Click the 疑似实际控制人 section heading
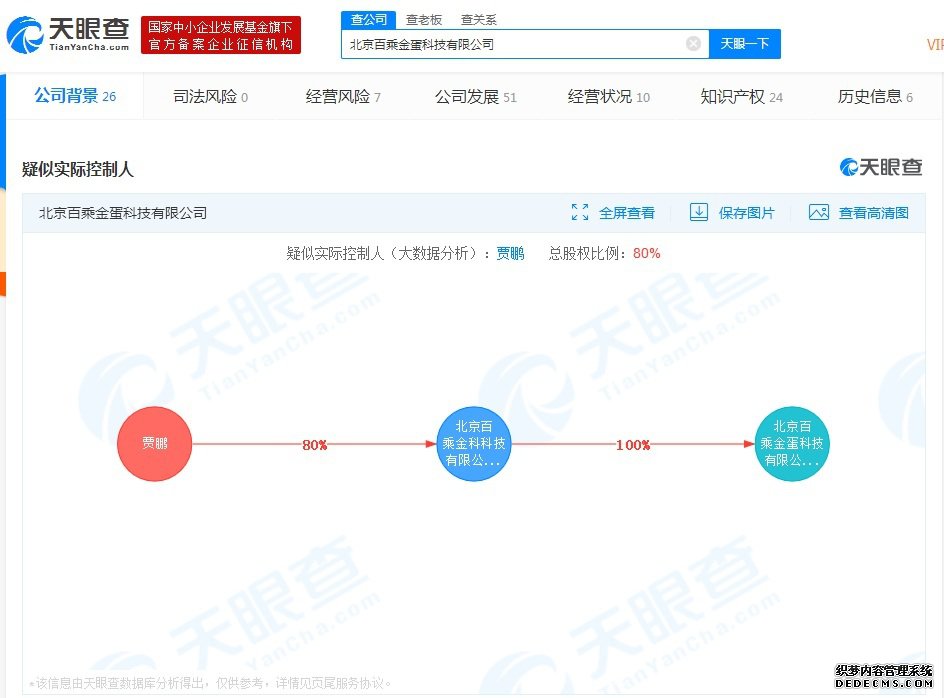The height and width of the screenshot is (698, 944). point(78,169)
